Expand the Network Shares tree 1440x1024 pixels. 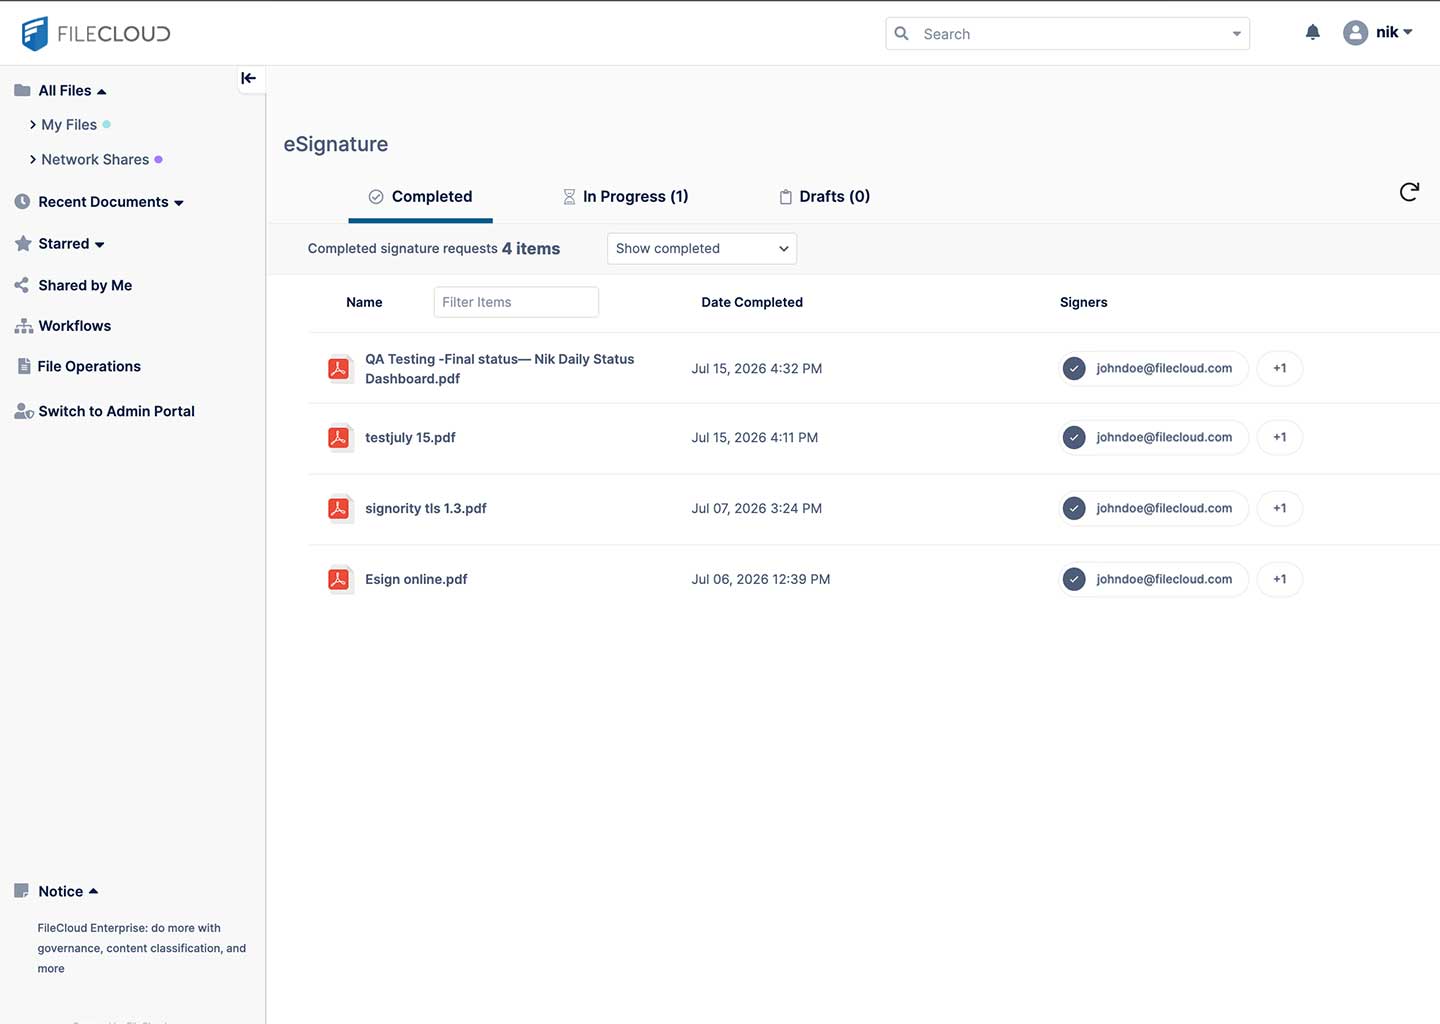33,159
